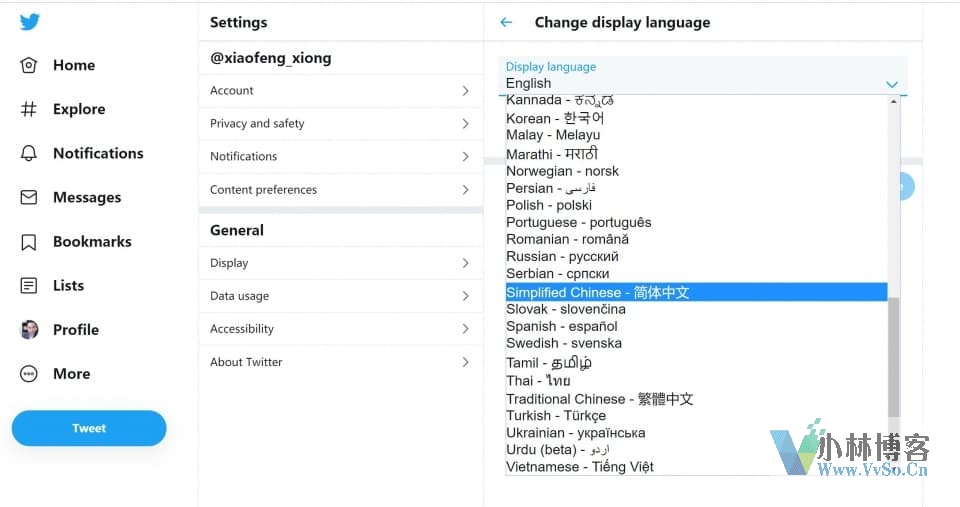Image resolution: width=960 pixels, height=507 pixels.
Task: Open Notifications via the bell icon
Action: [29, 153]
